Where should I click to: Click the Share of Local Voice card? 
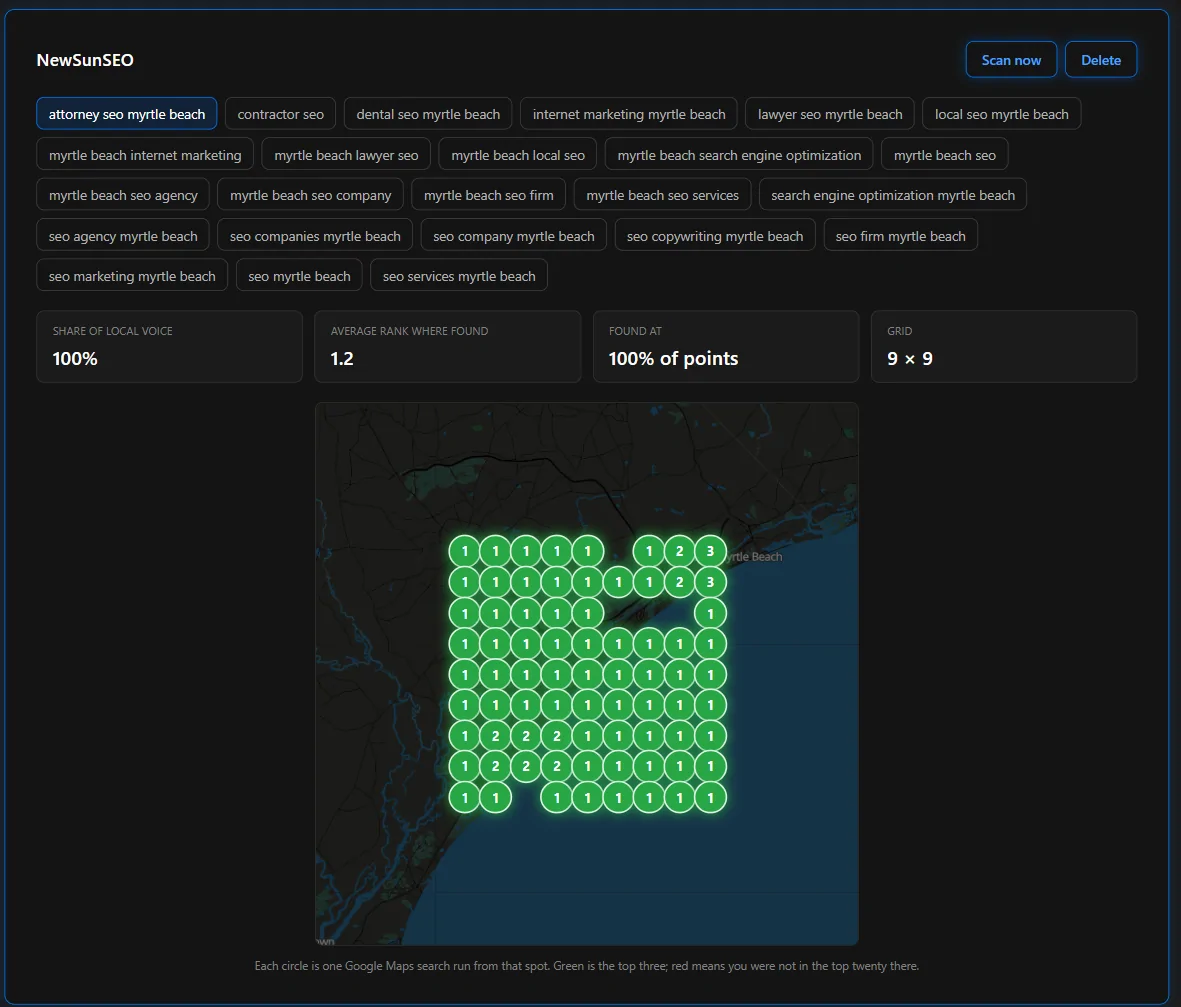click(169, 346)
